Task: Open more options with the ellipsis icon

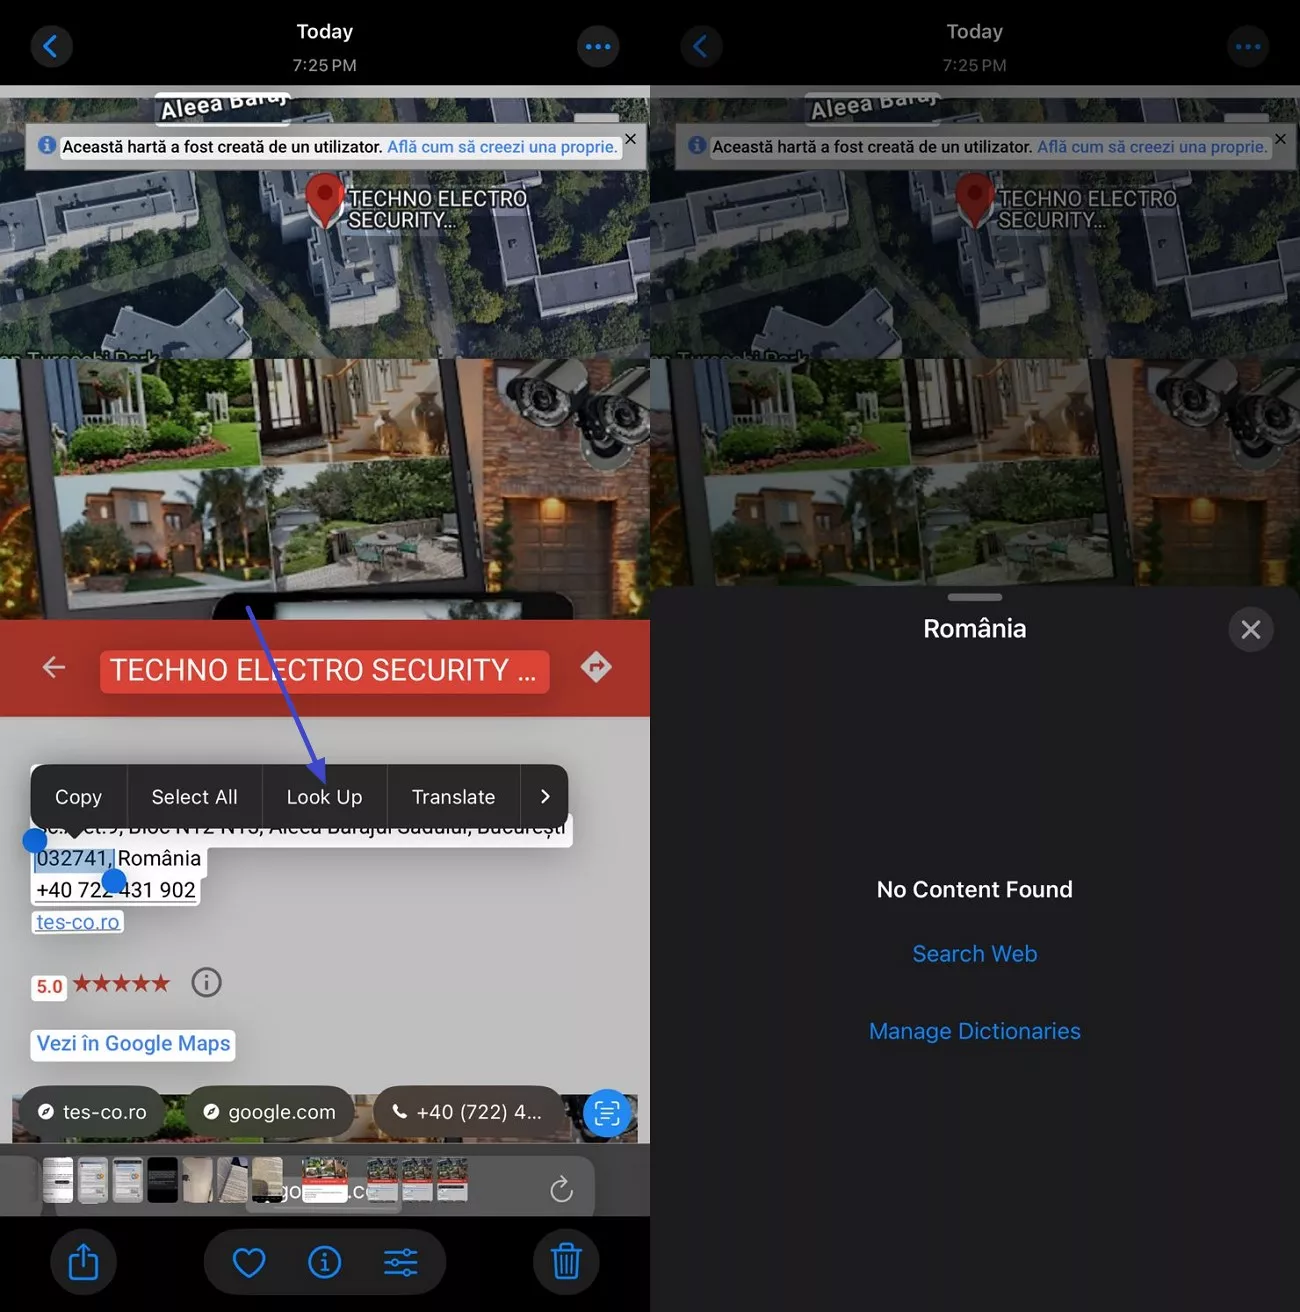Action: coord(598,46)
